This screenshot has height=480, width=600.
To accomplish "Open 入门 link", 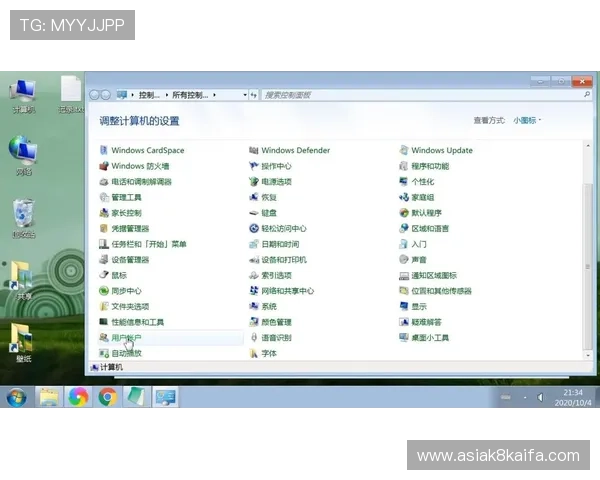I will coord(419,244).
